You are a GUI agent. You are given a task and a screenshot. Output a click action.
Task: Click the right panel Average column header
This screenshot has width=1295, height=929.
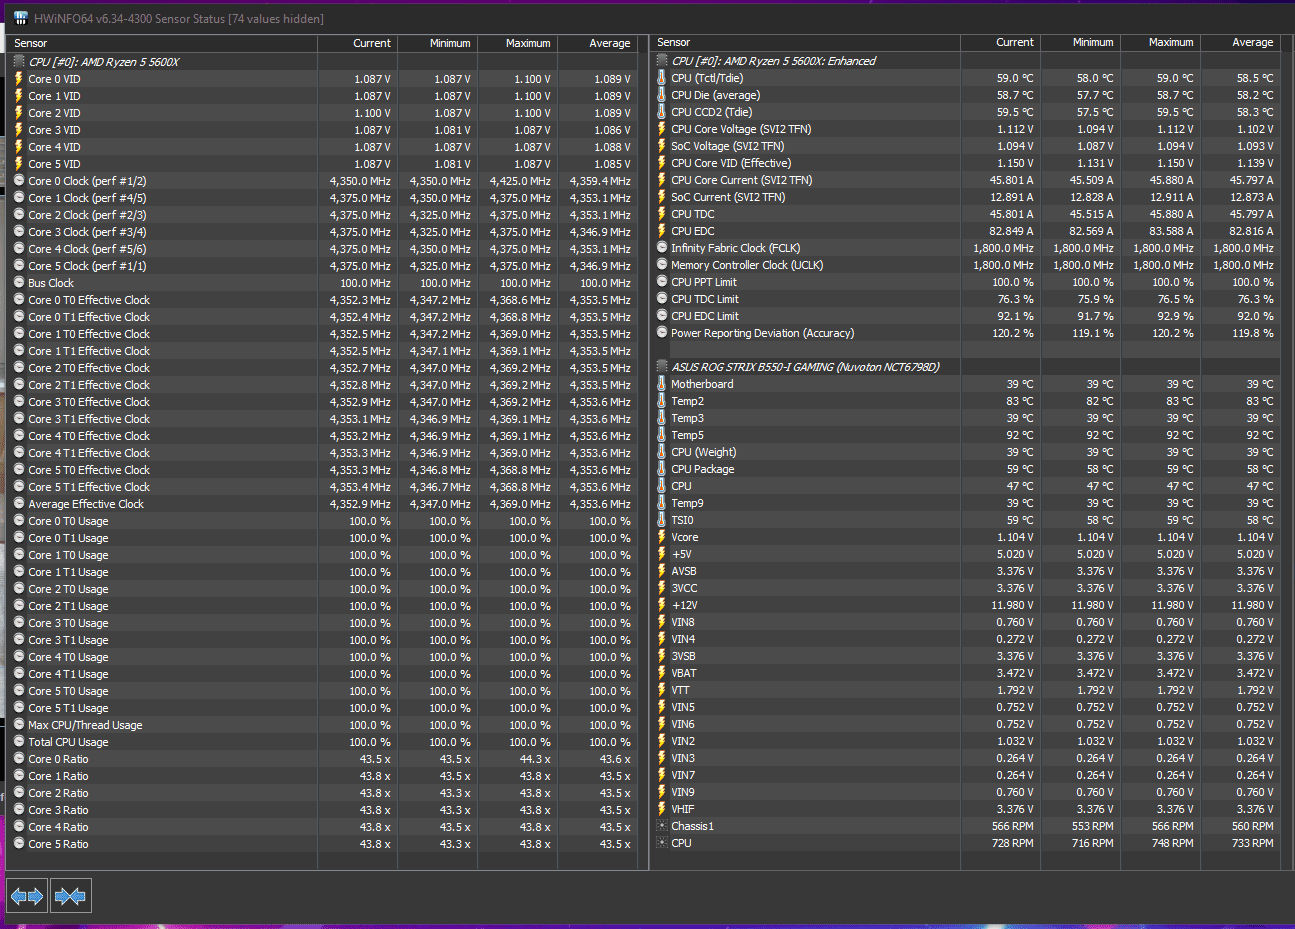[x=1240, y=42]
